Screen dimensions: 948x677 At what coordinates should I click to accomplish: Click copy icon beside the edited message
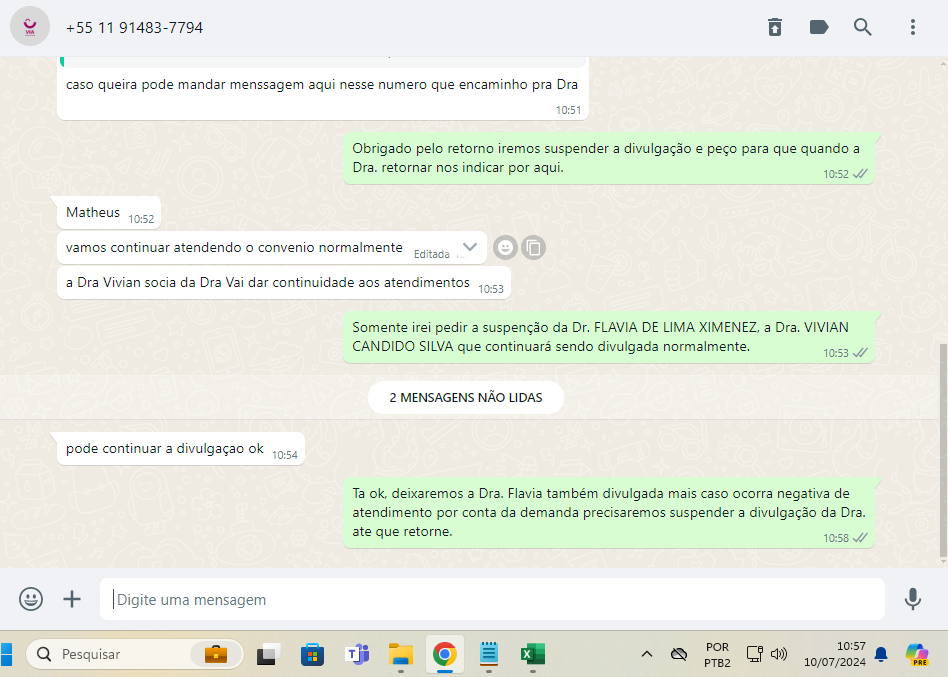pyautogui.click(x=534, y=247)
